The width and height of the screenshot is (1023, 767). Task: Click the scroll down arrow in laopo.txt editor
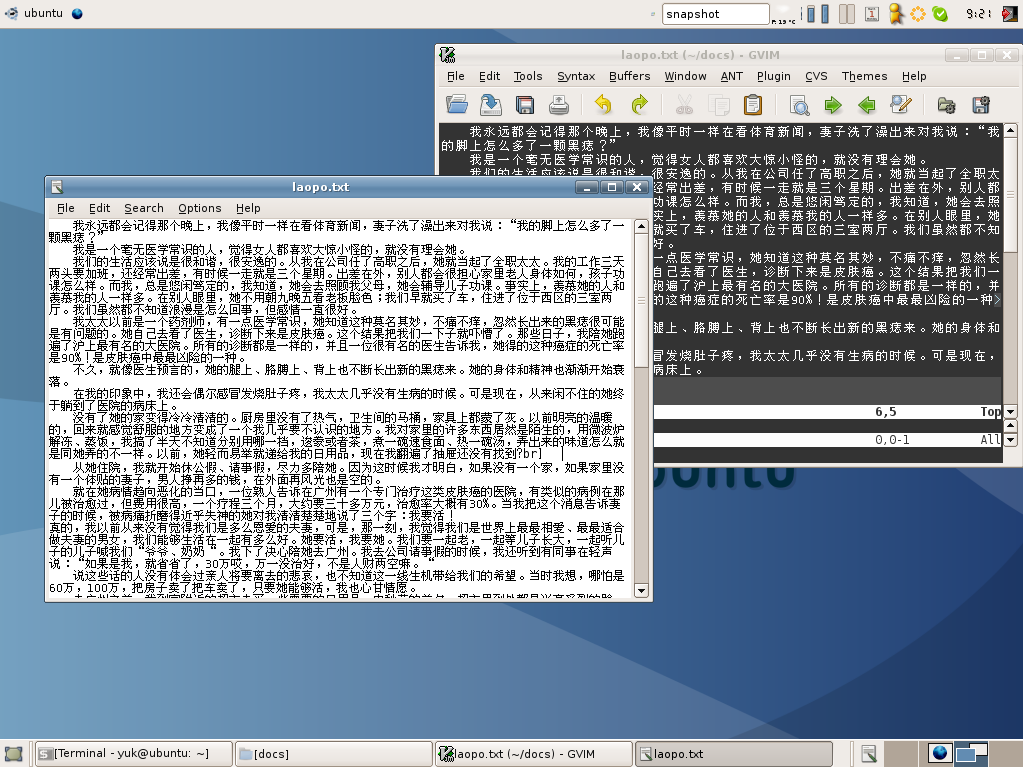pos(641,591)
